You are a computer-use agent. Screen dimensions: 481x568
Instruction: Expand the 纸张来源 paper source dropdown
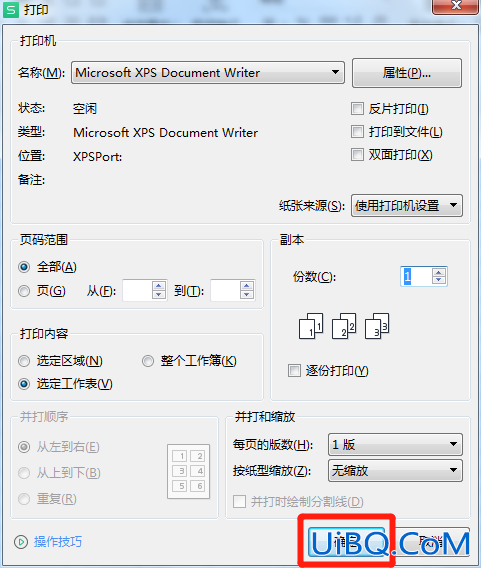tap(407, 205)
